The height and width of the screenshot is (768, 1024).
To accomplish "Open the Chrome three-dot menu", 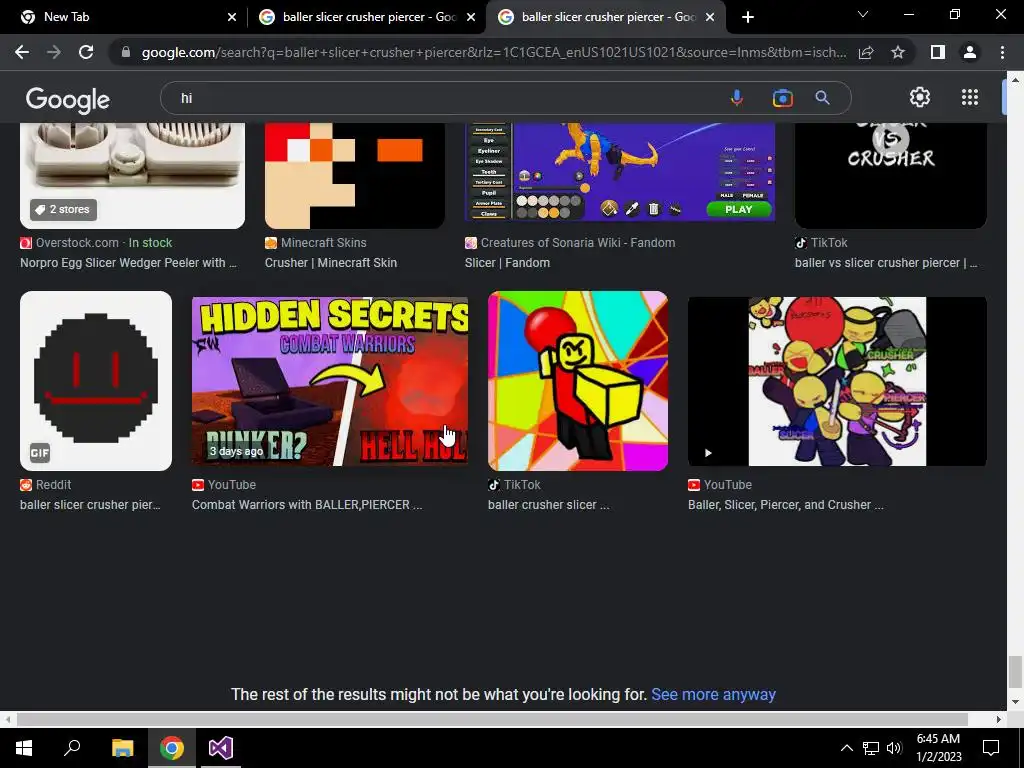I will tap(1002, 52).
